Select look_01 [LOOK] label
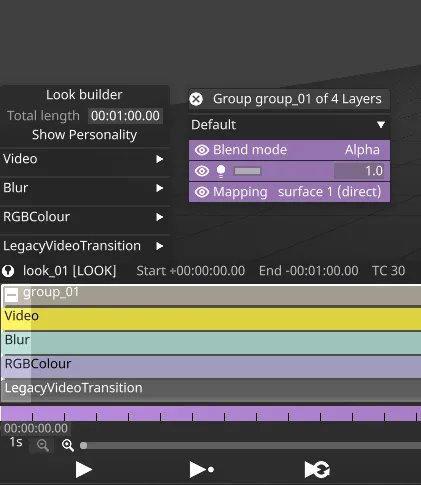Image resolution: width=421 pixels, height=485 pixels. point(69,271)
